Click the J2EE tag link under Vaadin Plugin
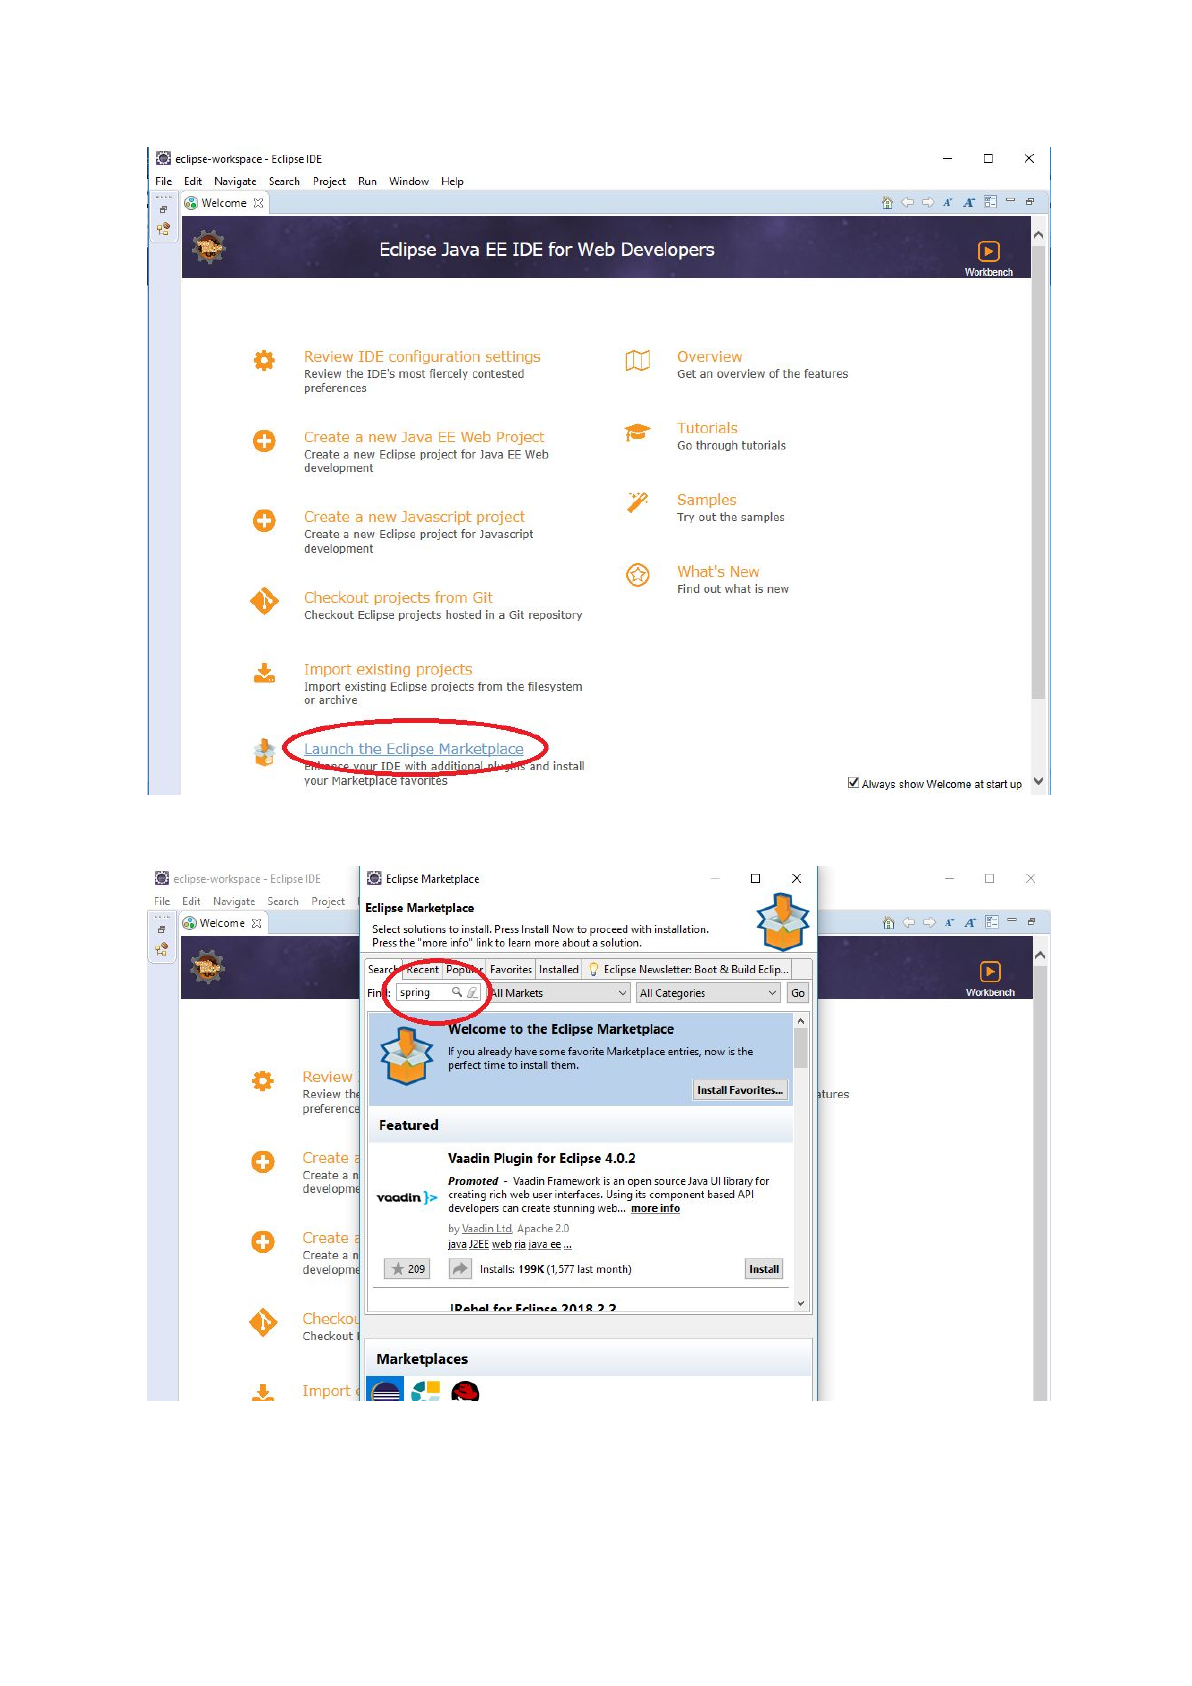Viewport: 1192px width, 1686px height. [478, 1245]
